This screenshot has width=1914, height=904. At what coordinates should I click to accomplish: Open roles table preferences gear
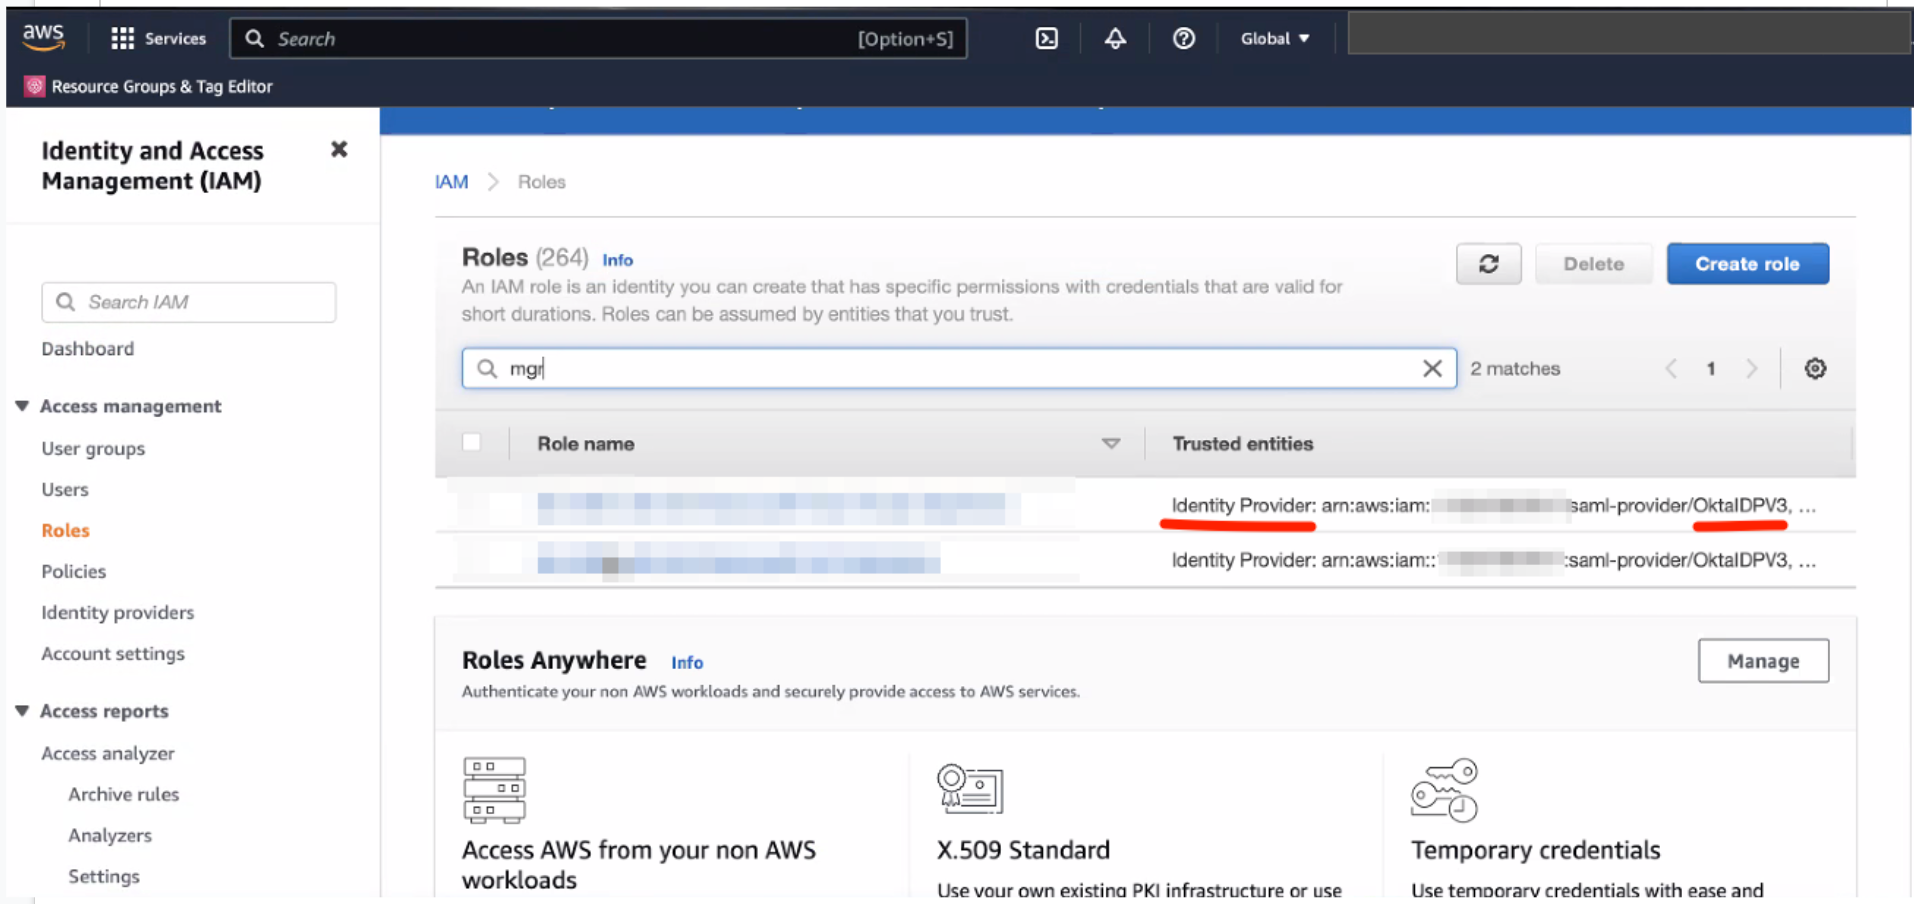(x=1815, y=368)
